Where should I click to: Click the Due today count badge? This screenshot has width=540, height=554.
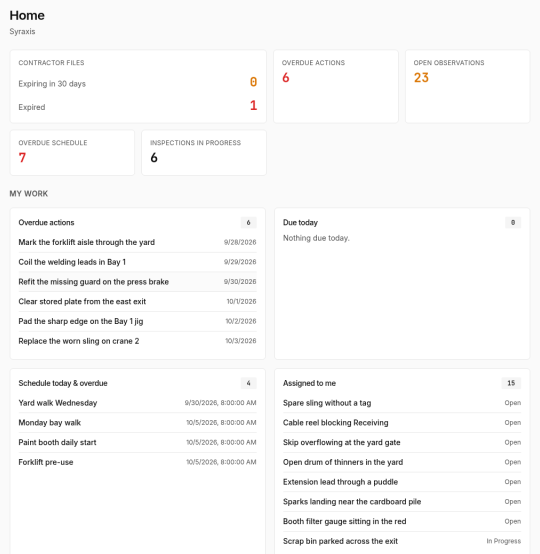513,223
